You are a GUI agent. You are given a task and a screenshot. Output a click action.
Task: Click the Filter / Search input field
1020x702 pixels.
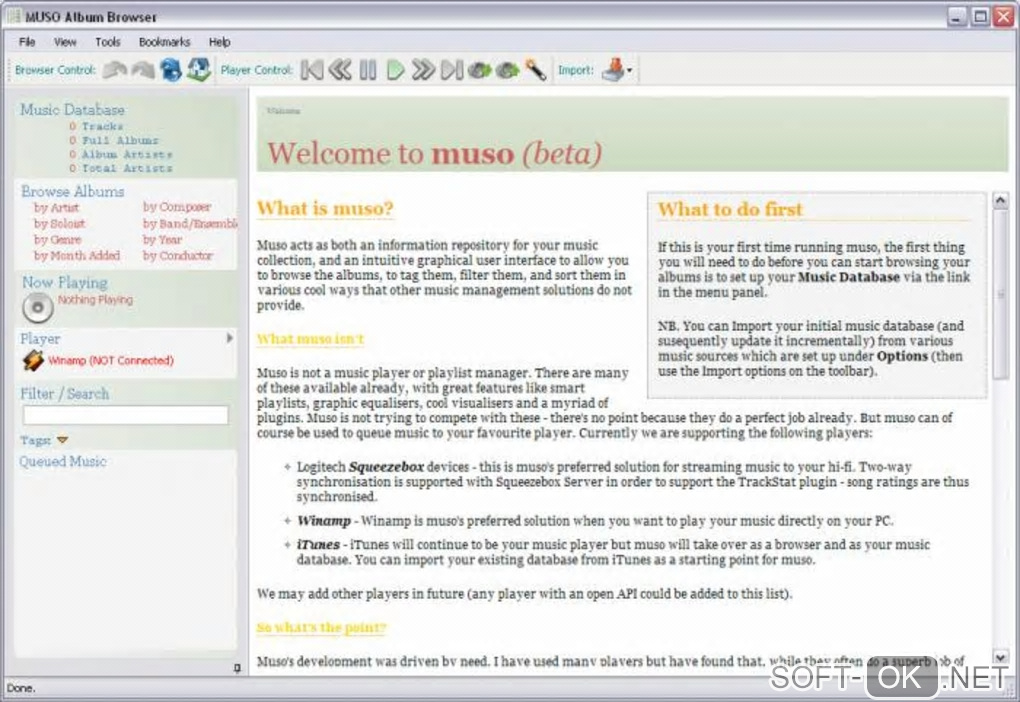126,415
